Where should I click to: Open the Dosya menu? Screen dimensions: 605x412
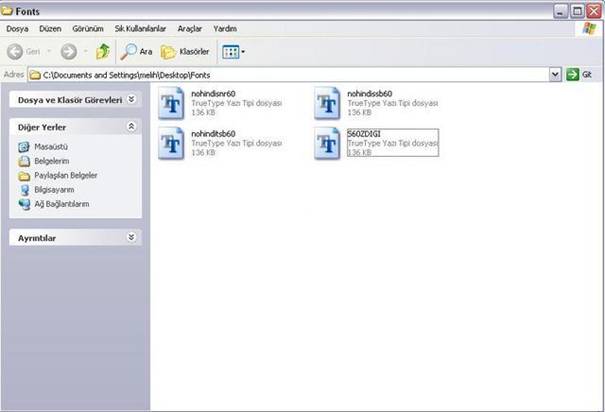(18, 29)
